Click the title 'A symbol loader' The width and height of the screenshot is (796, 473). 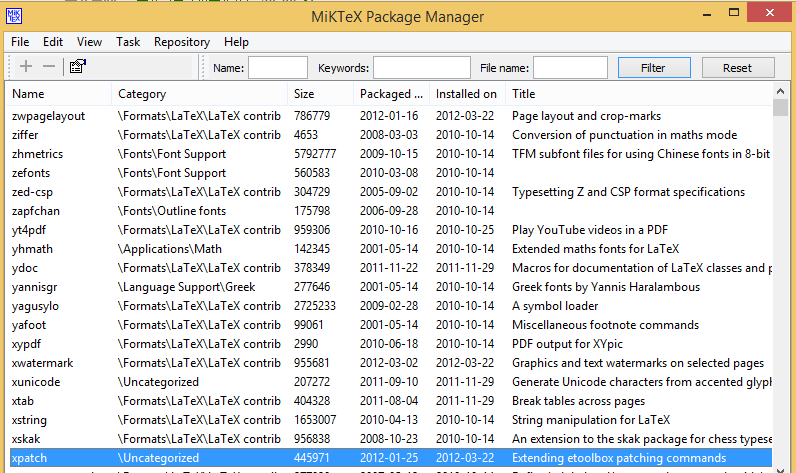pos(555,306)
